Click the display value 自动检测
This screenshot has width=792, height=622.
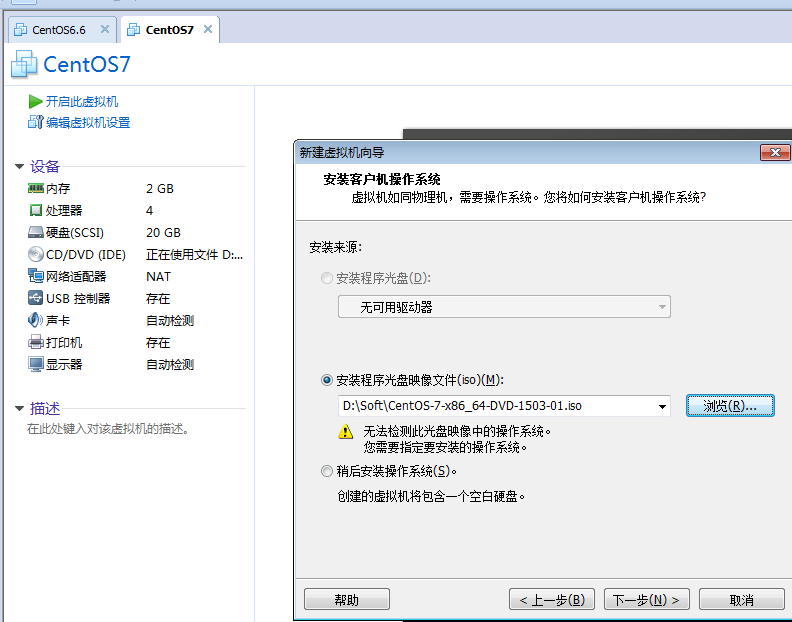pyautogui.click(x=170, y=364)
